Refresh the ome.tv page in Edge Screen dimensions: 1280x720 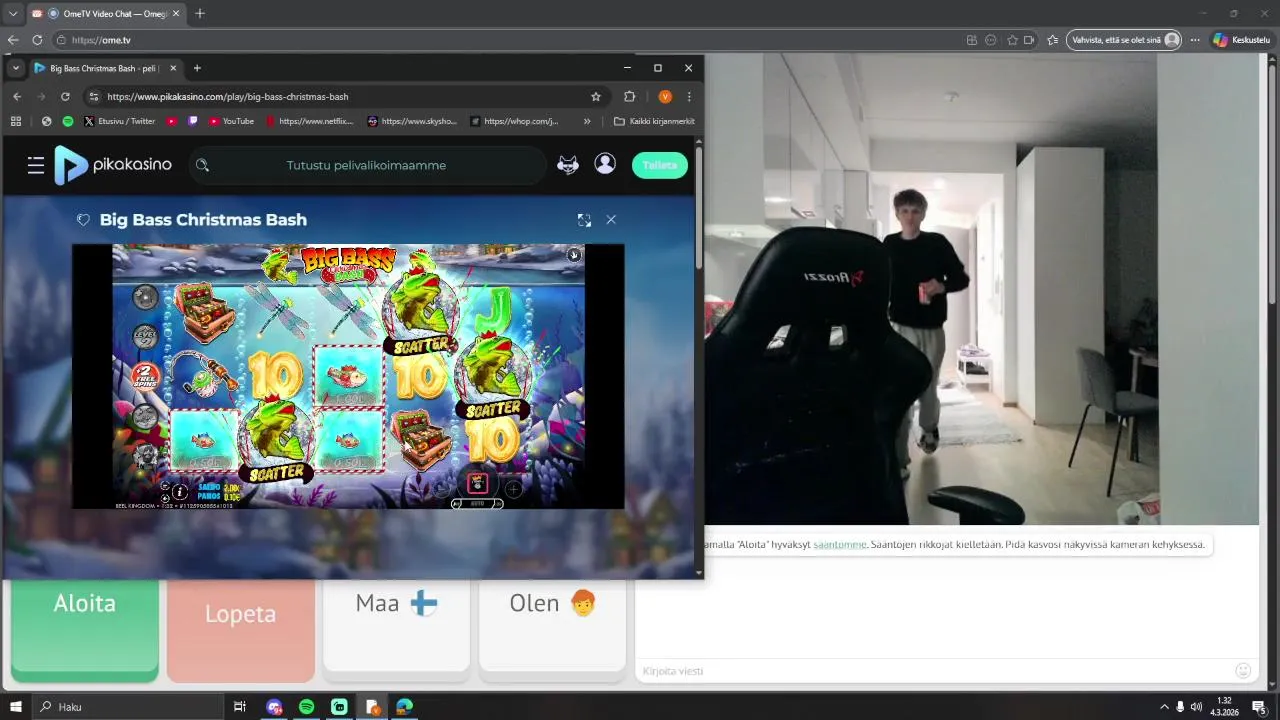37,40
